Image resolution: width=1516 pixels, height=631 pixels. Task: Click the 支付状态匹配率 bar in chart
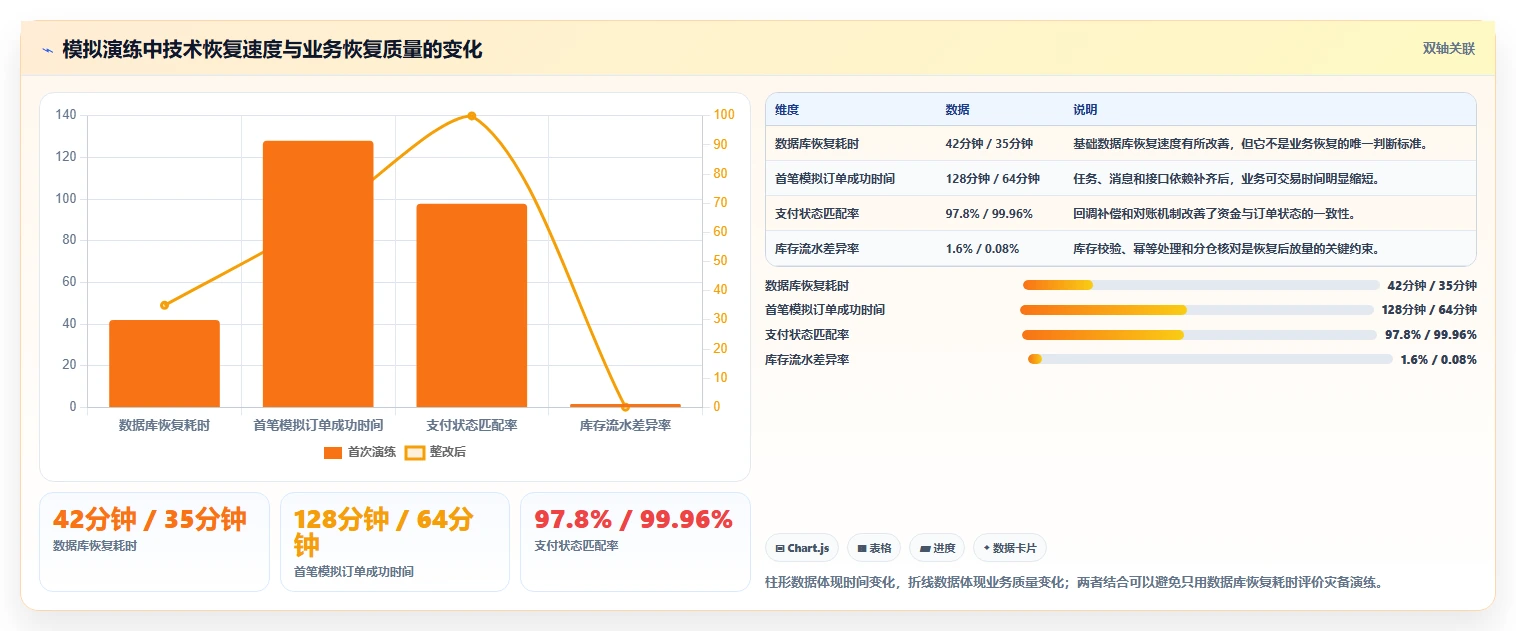pos(472,305)
